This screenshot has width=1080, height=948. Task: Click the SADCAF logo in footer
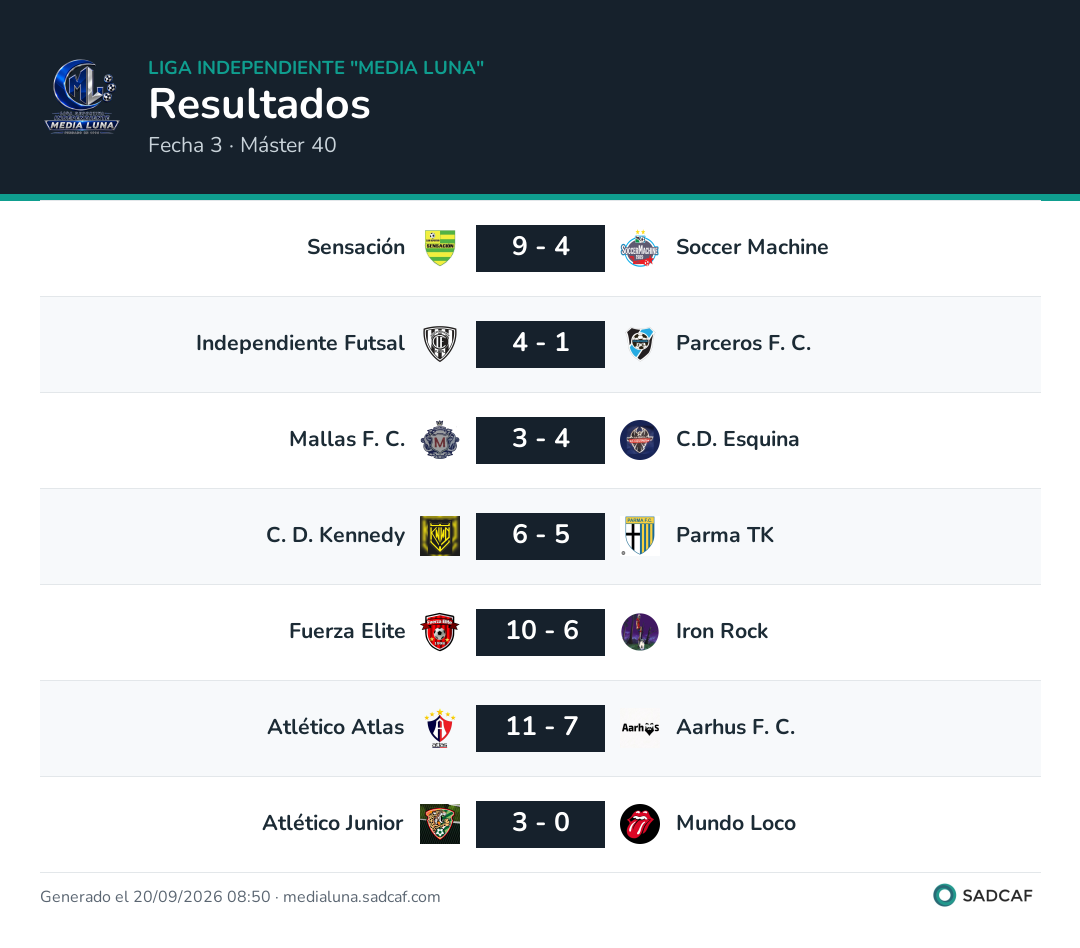(983, 896)
